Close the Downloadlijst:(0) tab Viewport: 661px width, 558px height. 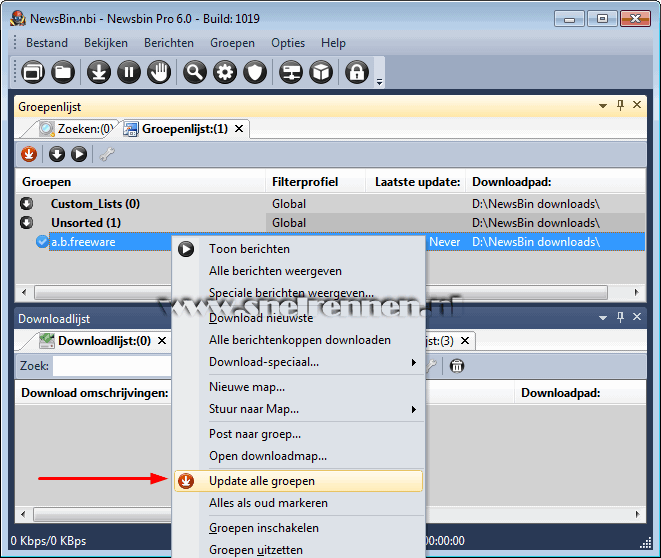click(162, 341)
